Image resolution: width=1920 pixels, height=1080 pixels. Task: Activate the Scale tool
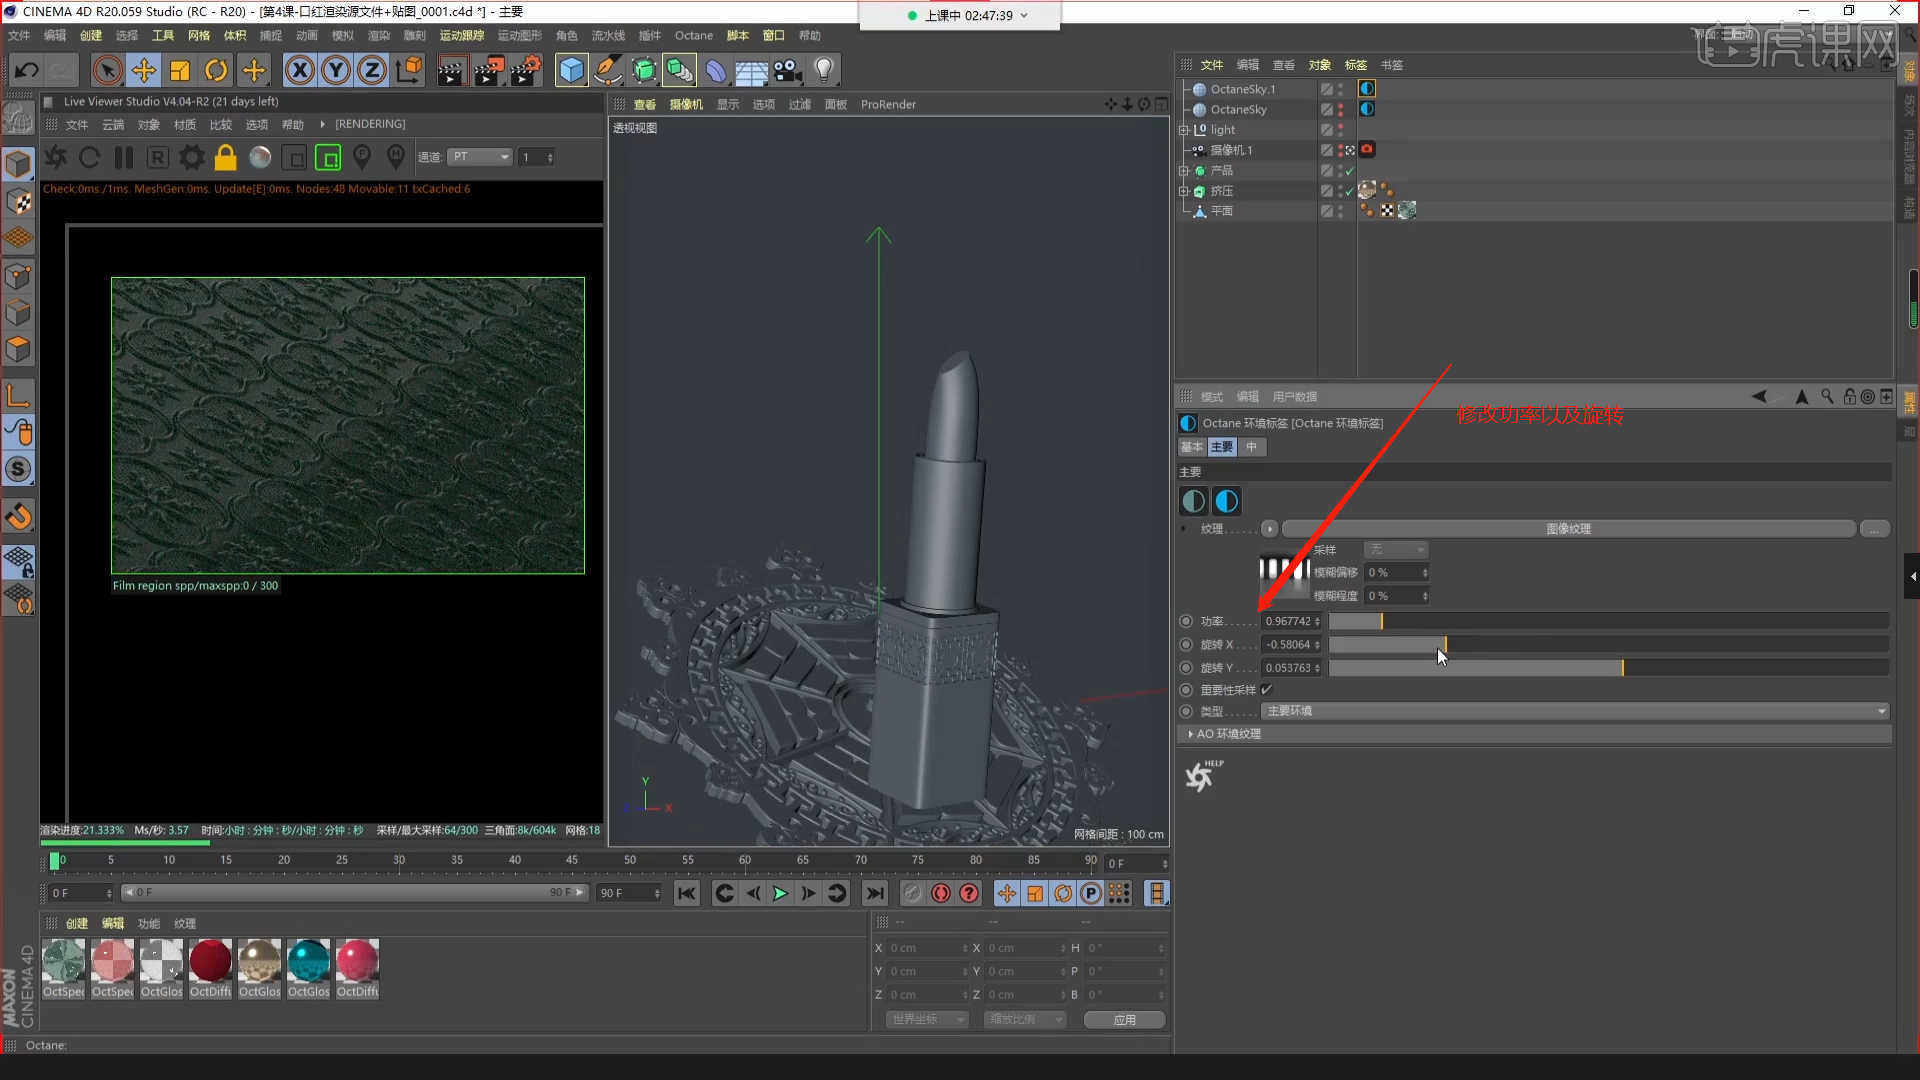click(x=180, y=70)
